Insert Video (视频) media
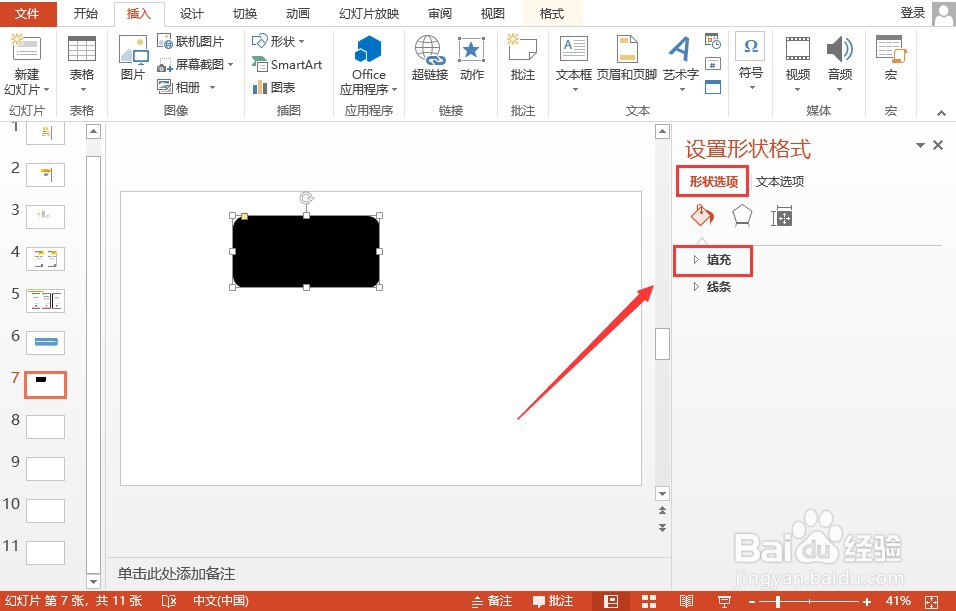Screen dimensions: 956x611 pos(797,49)
